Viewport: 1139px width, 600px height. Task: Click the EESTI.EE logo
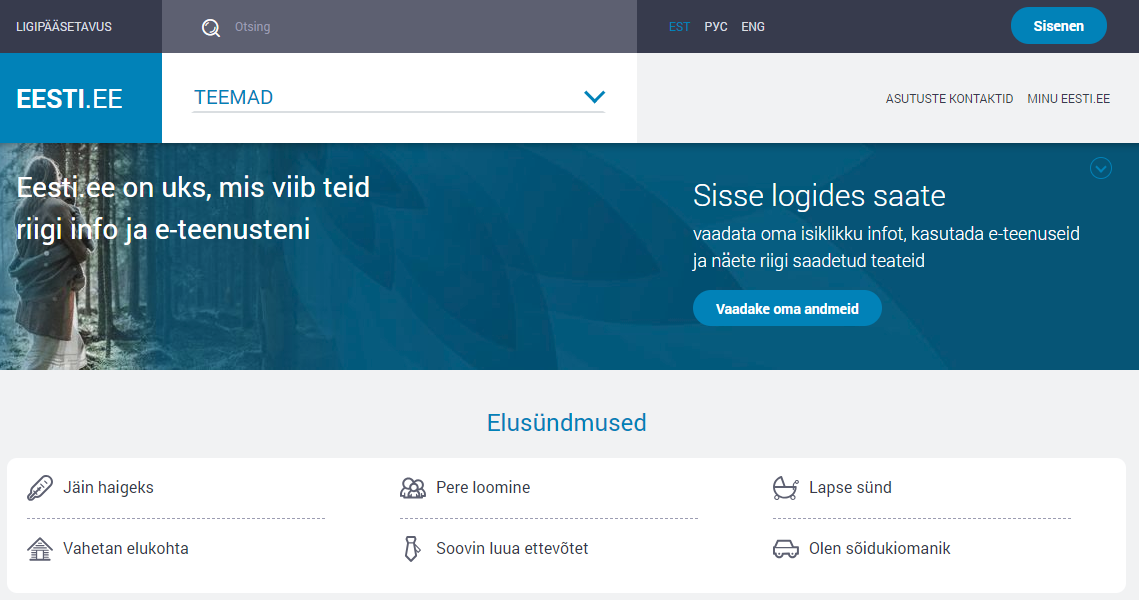pyautogui.click(x=70, y=98)
